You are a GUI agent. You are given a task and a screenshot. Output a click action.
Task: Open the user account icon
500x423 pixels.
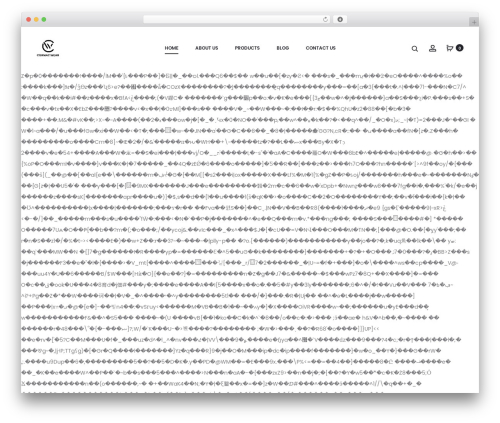[432, 48]
